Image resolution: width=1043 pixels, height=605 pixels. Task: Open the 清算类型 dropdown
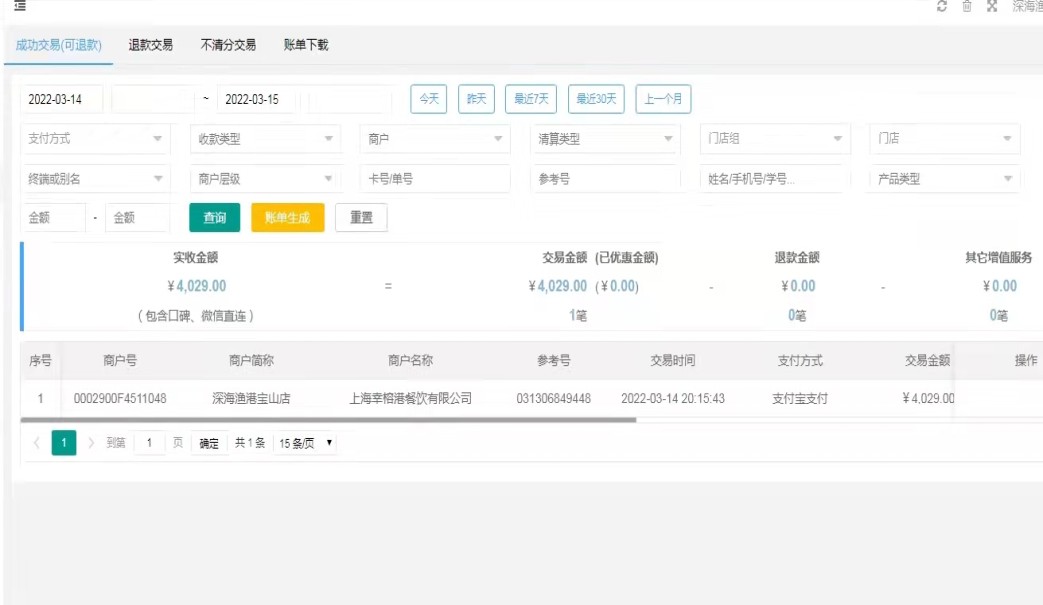605,139
